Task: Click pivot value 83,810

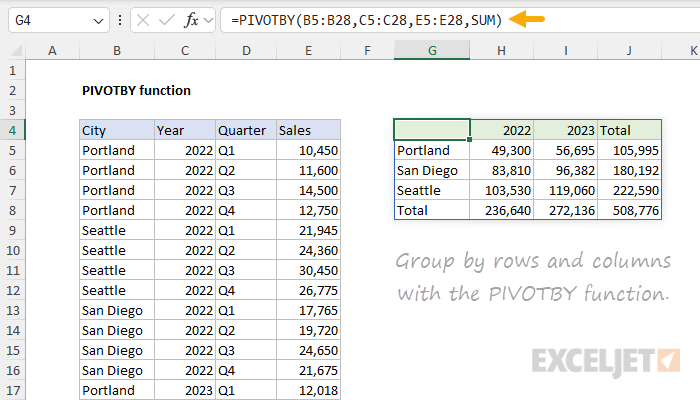Action: (502, 171)
